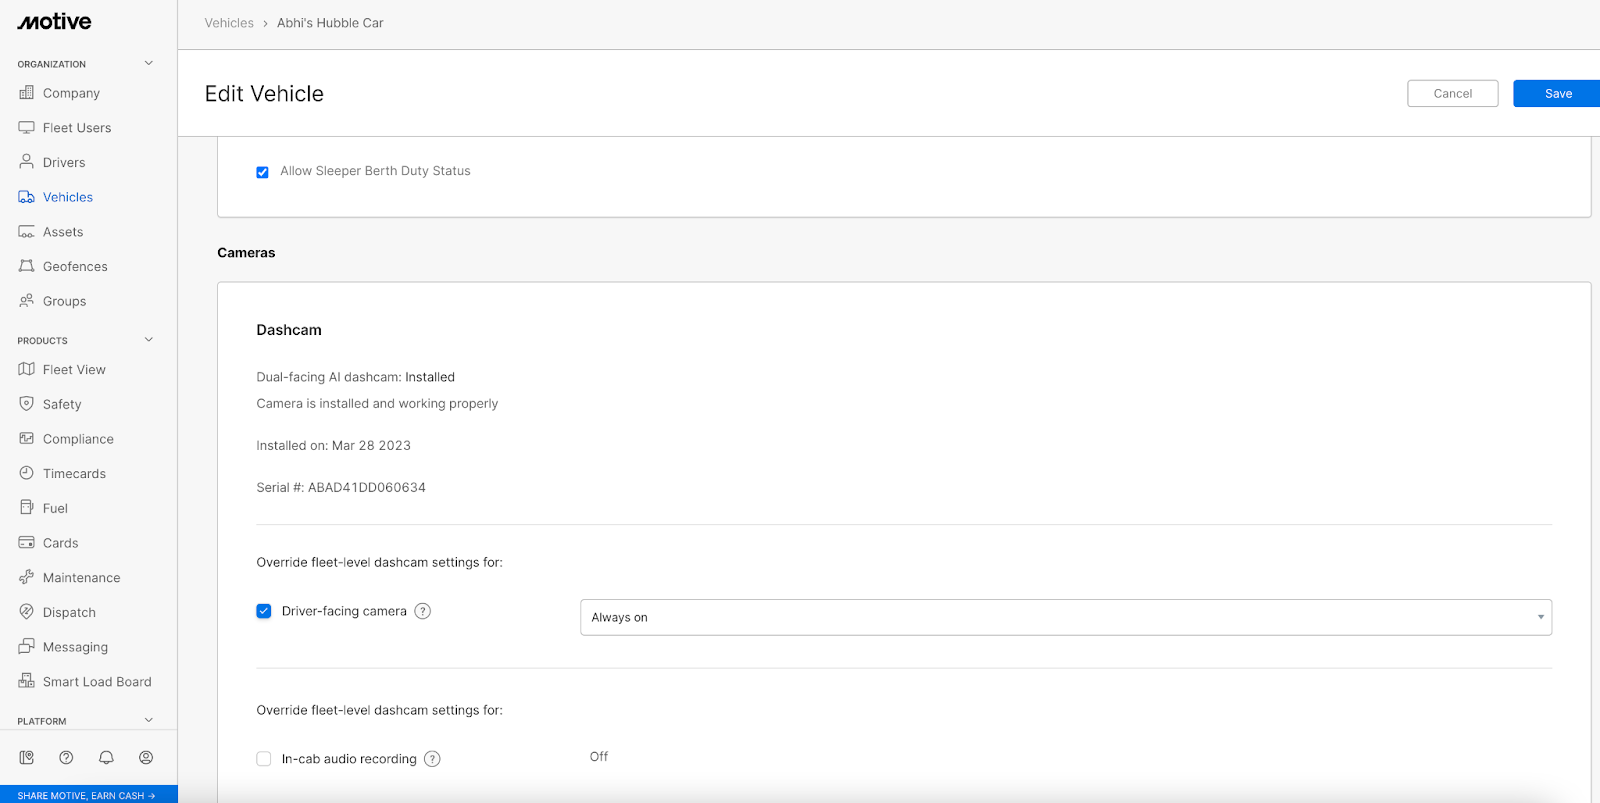Toggle the Driver-facing camera checkbox

(264, 611)
